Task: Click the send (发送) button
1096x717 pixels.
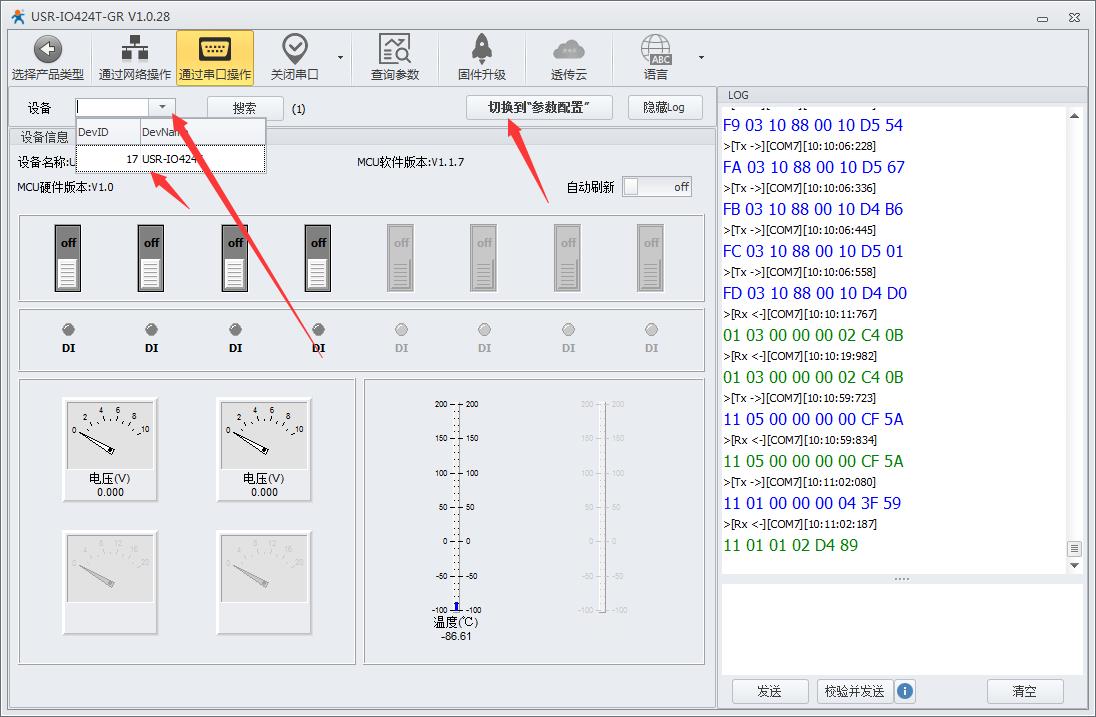Action: (x=770, y=691)
